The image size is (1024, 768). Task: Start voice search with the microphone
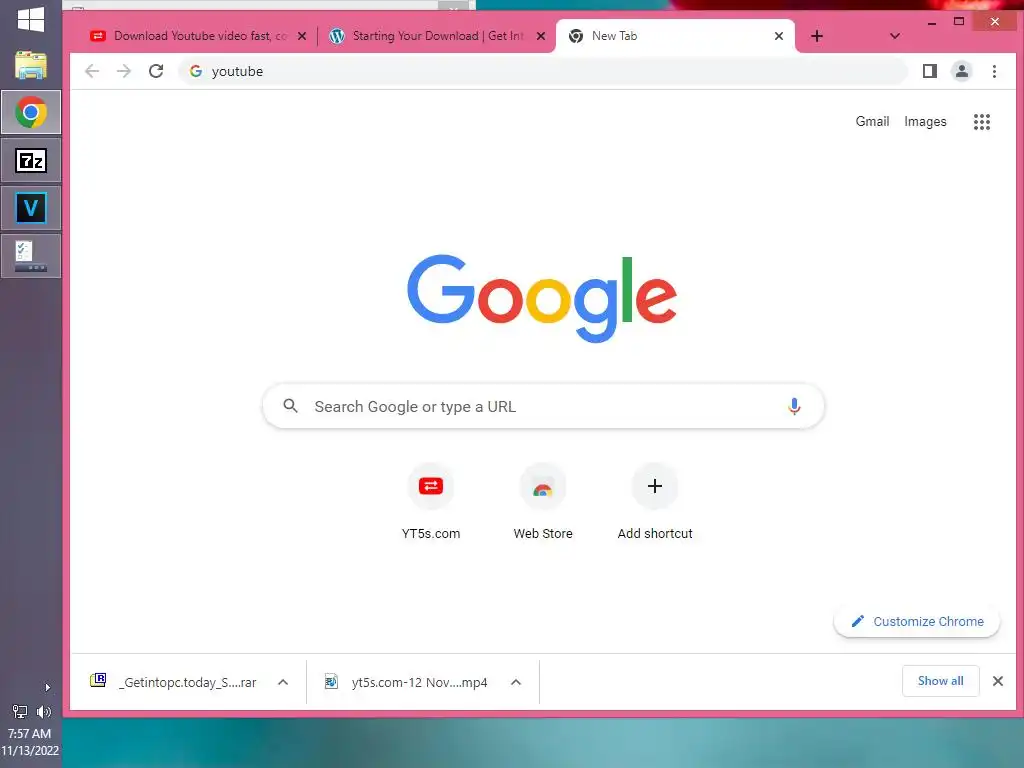[793, 406]
